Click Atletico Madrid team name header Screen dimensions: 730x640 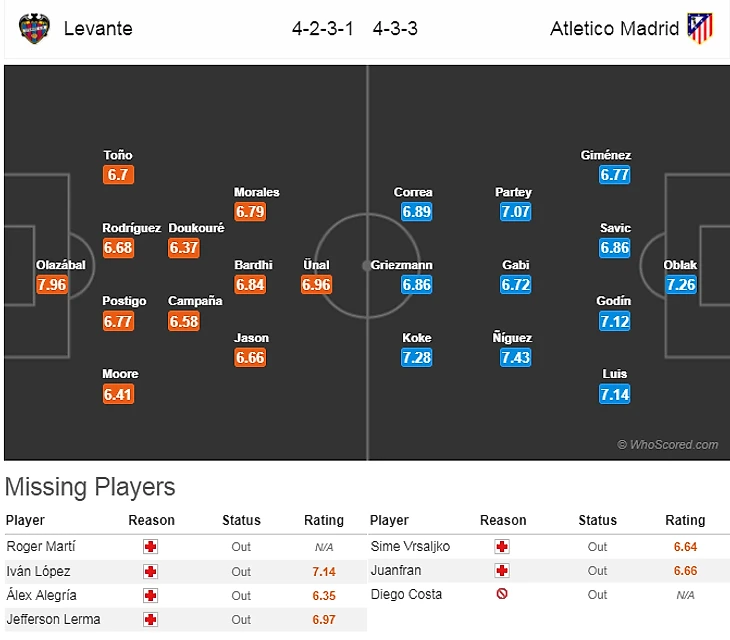coord(614,28)
